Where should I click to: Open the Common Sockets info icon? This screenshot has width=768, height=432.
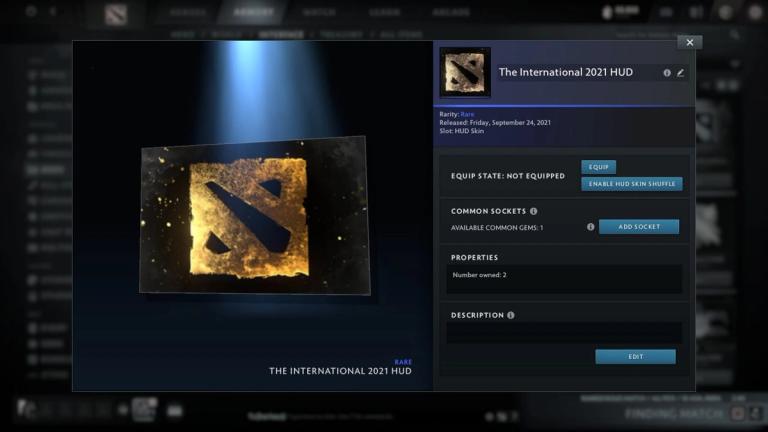[533, 211]
